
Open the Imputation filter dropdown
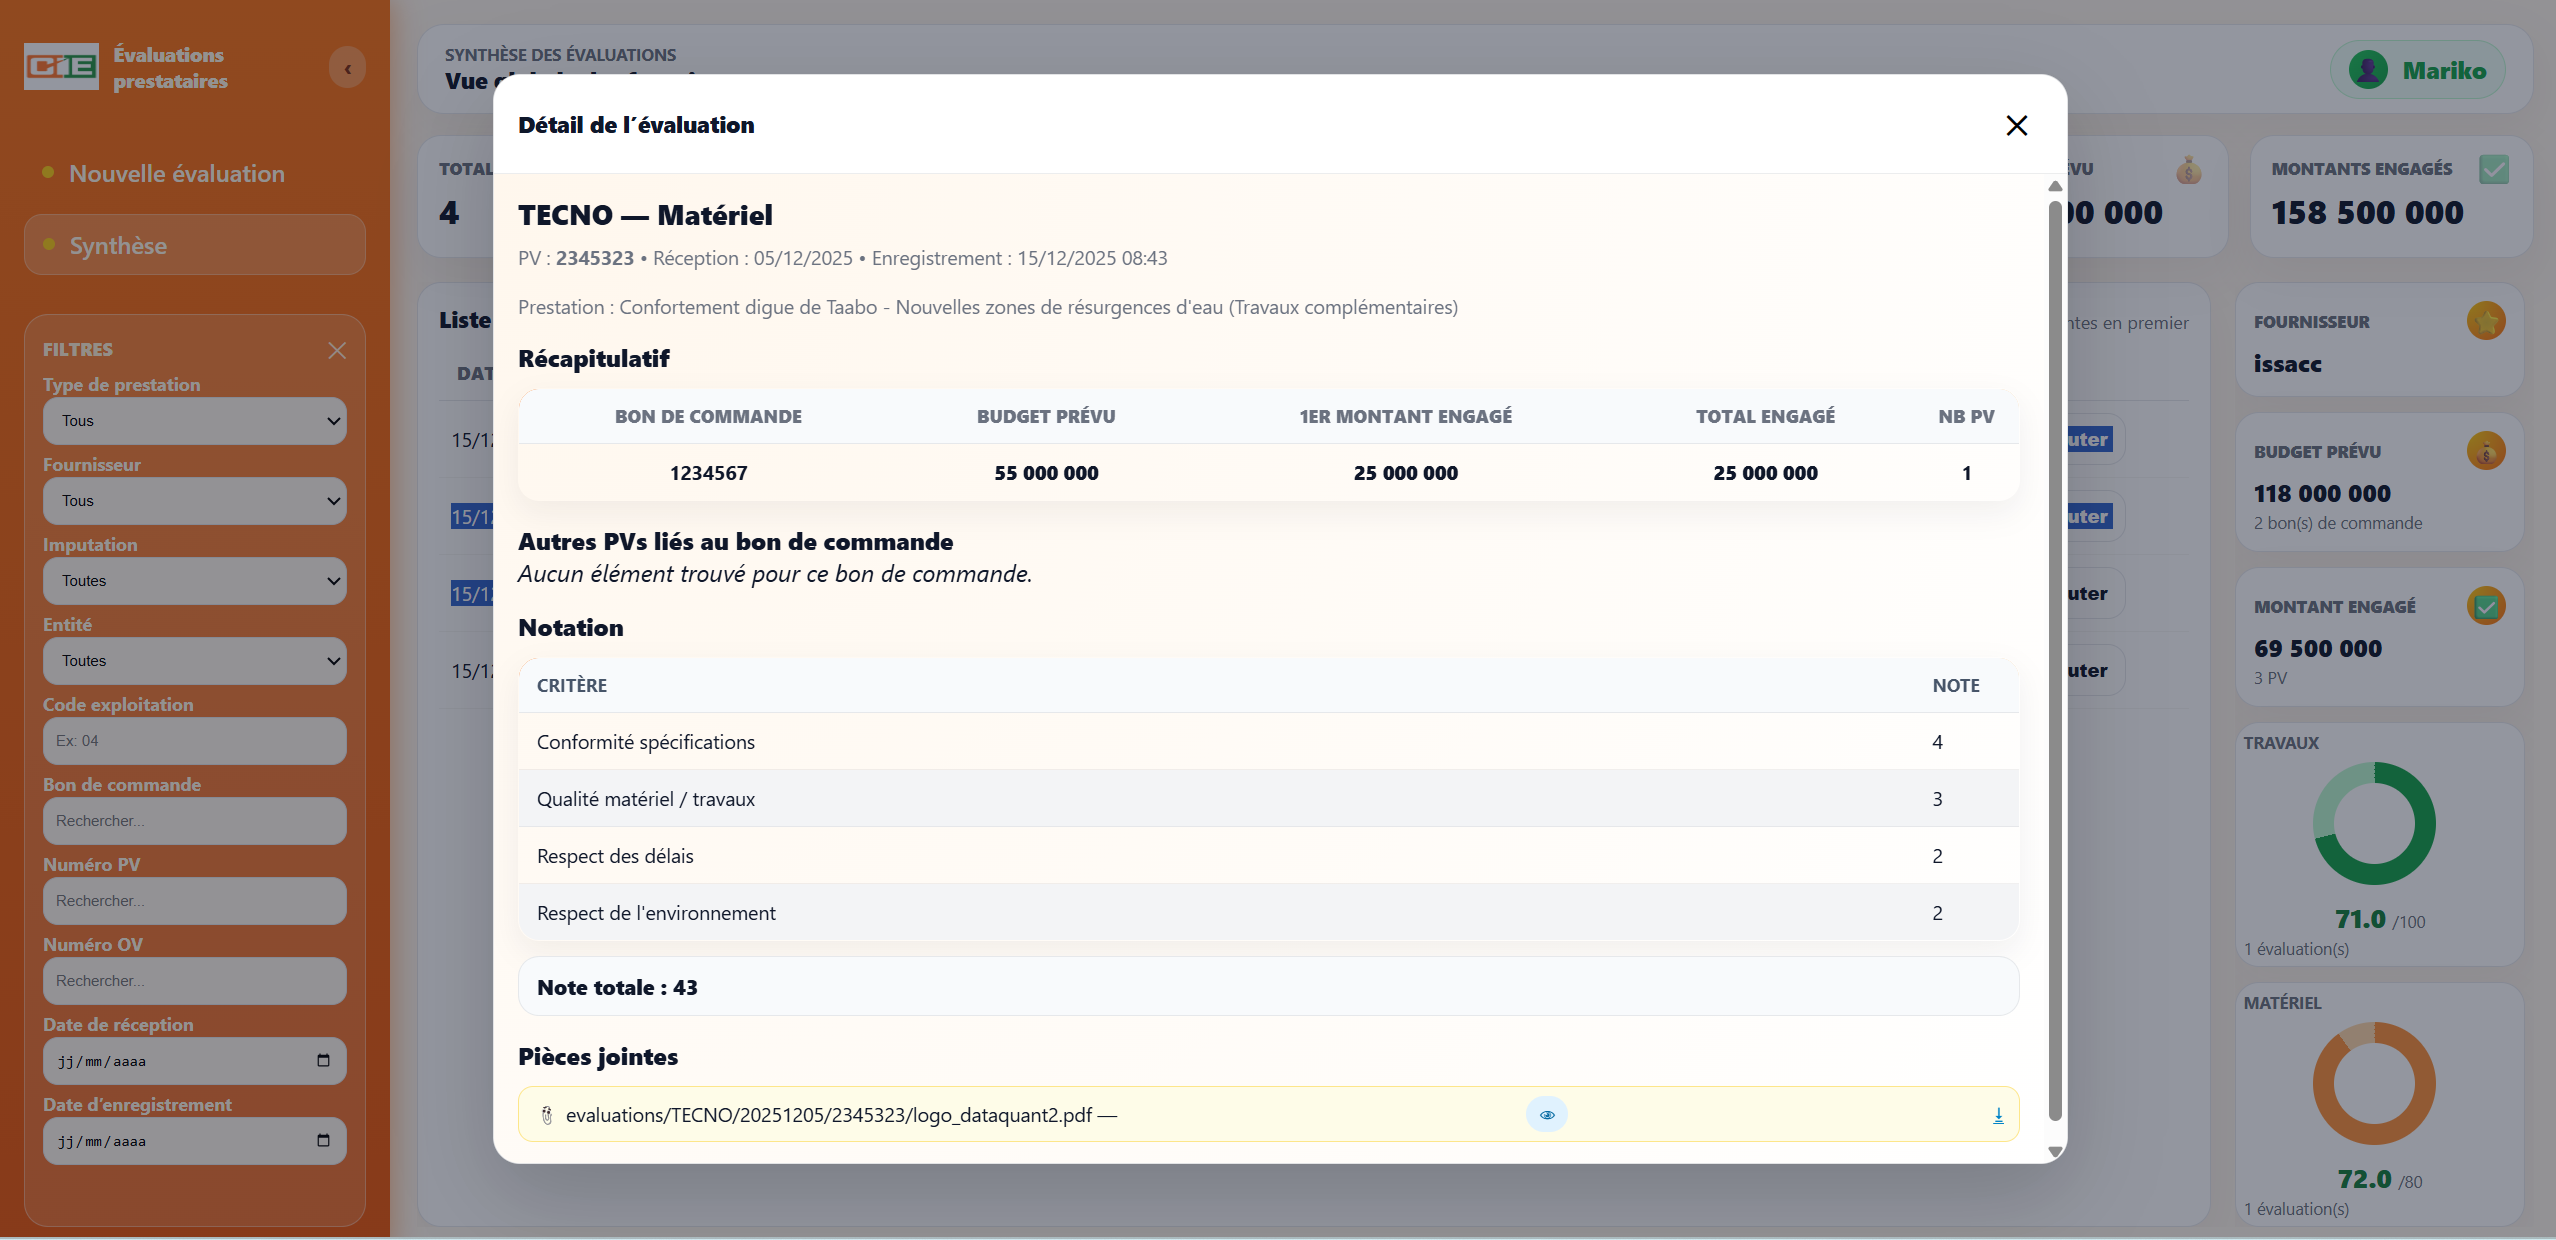[x=194, y=581]
